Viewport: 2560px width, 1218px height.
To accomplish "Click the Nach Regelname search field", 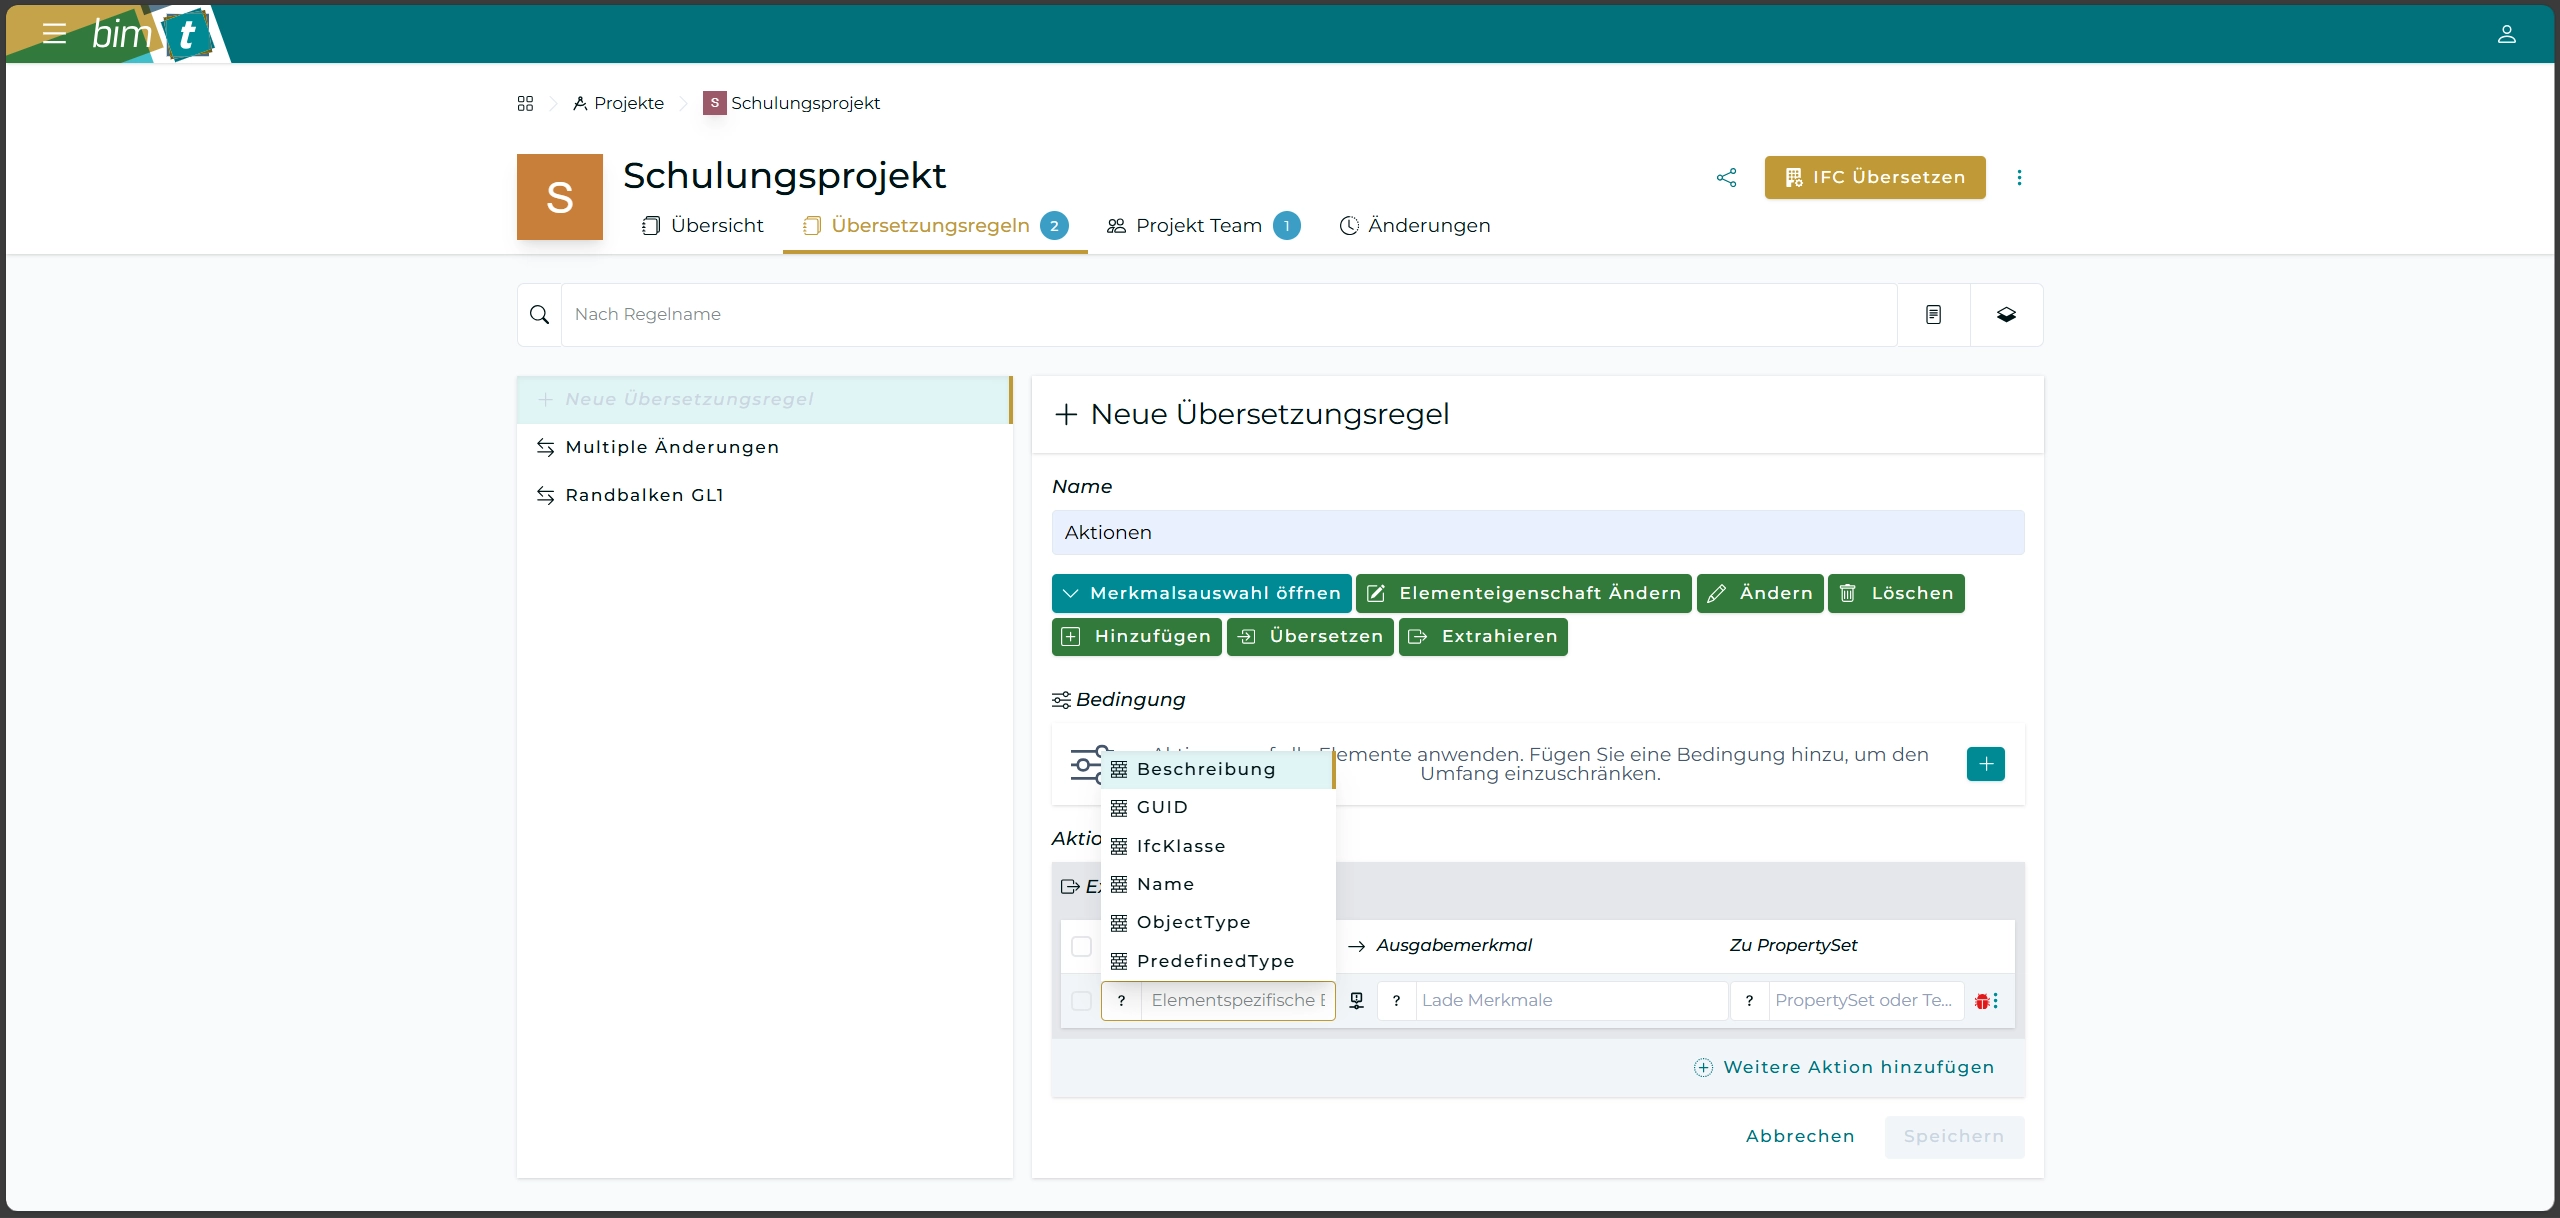I will (x=1228, y=315).
